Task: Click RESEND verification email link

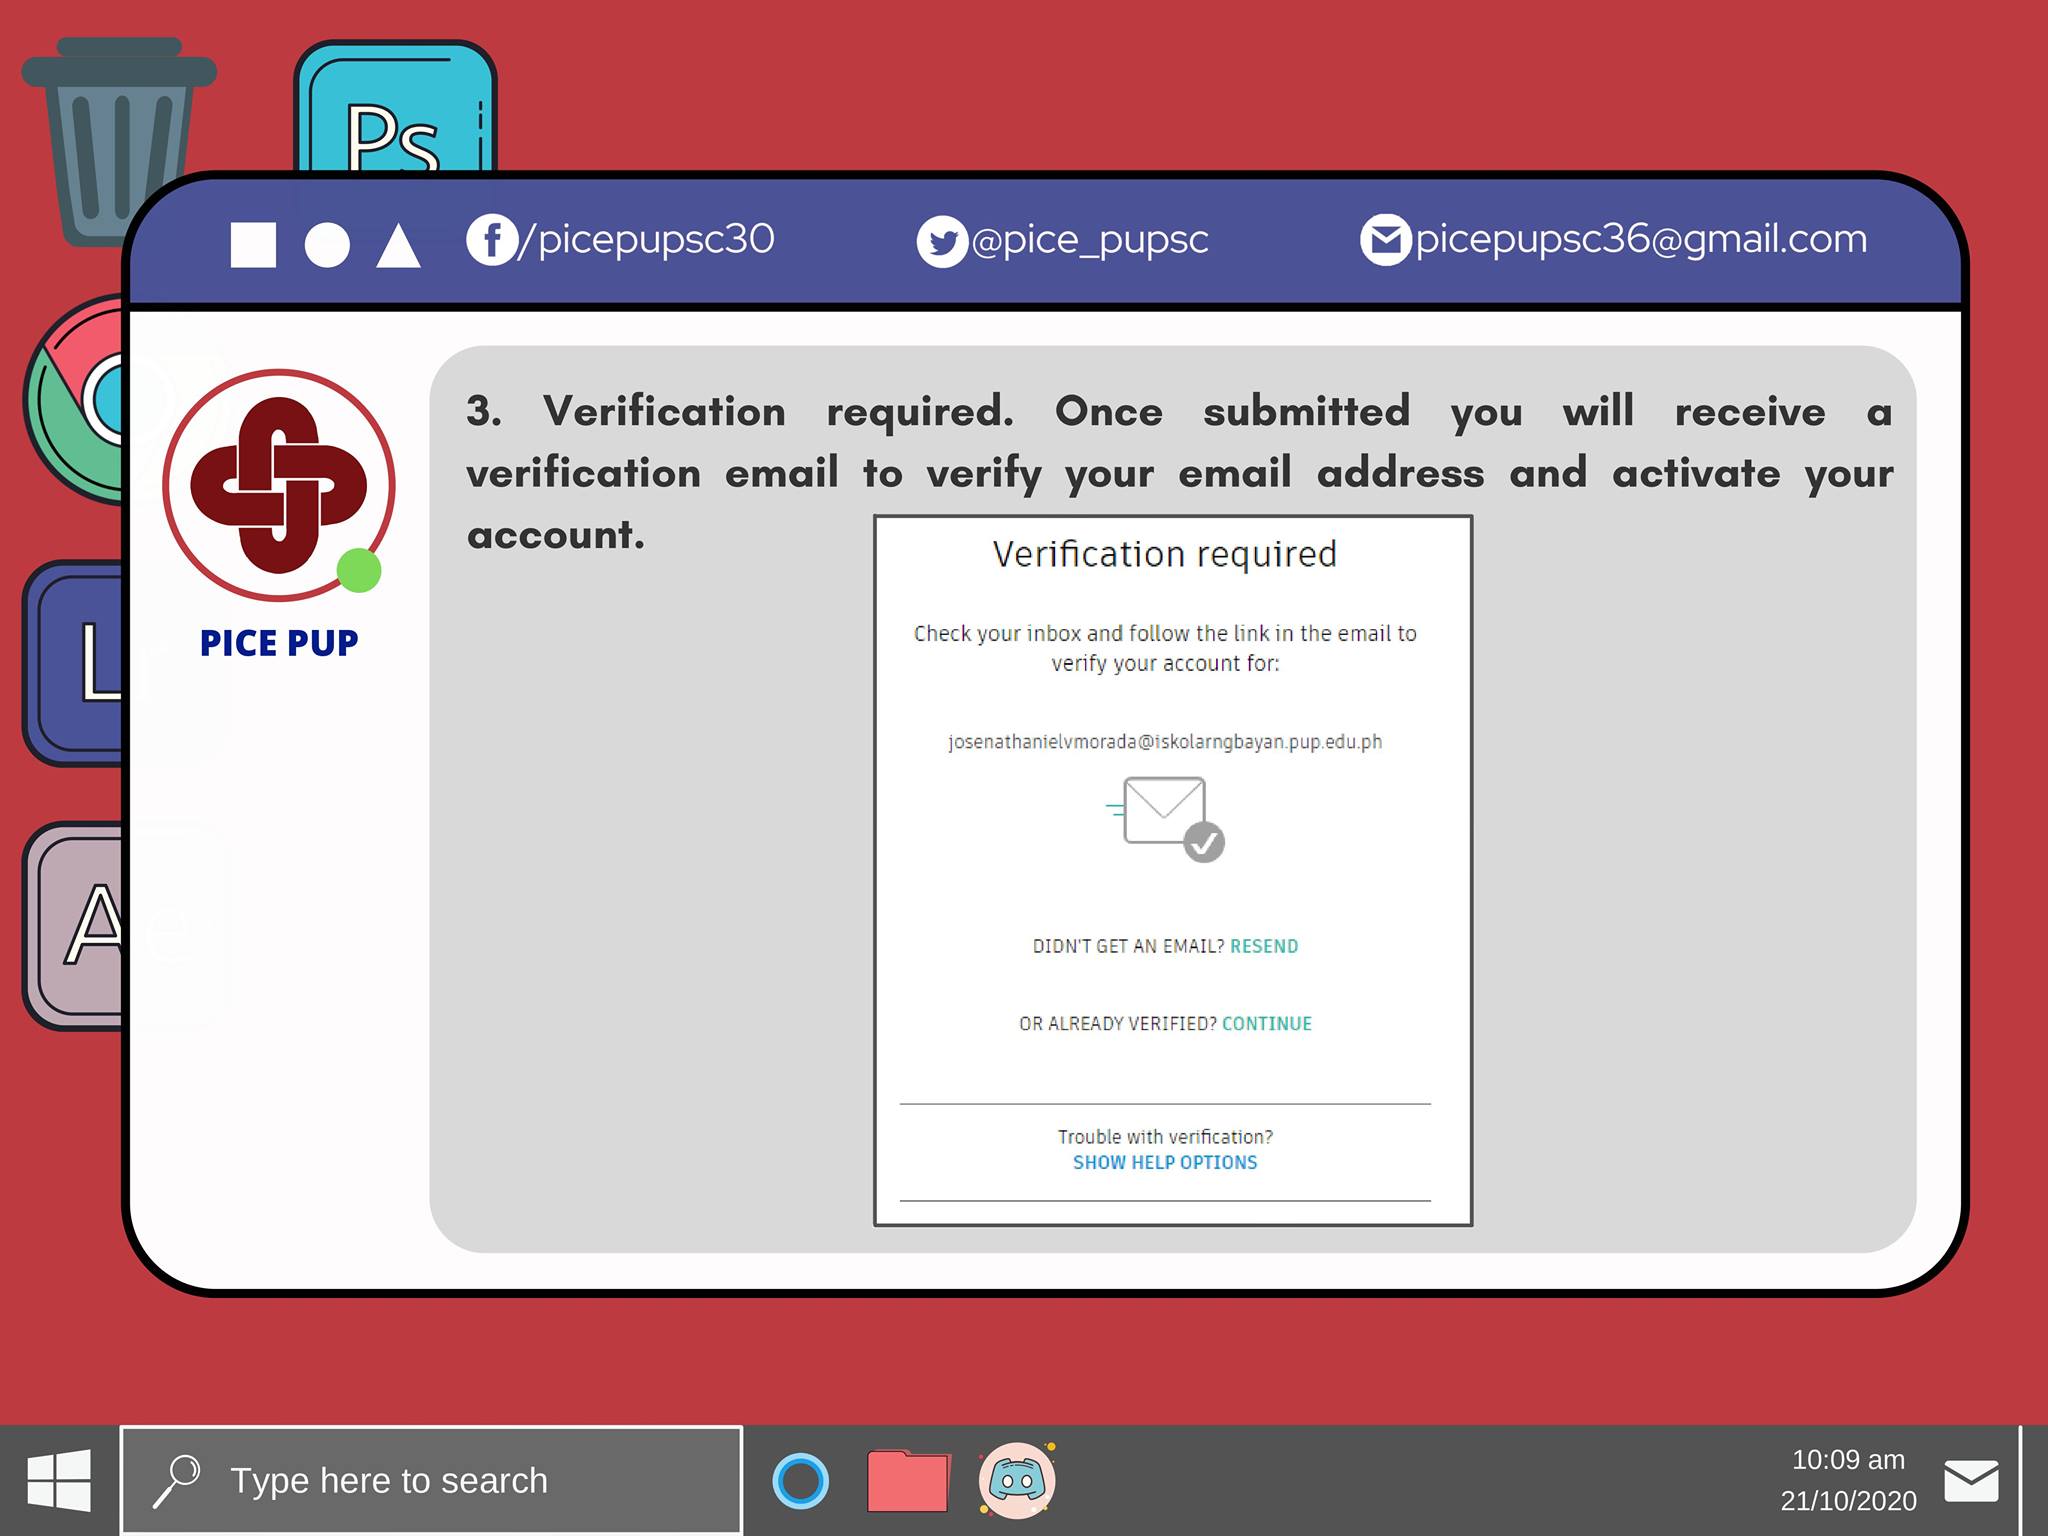Action: click(x=1264, y=946)
